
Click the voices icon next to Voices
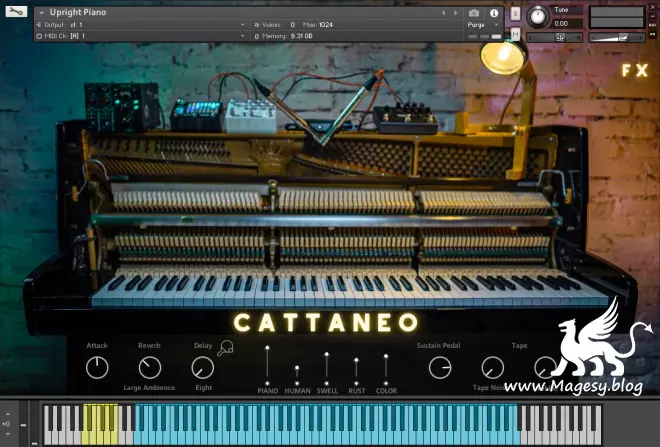(x=257, y=25)
